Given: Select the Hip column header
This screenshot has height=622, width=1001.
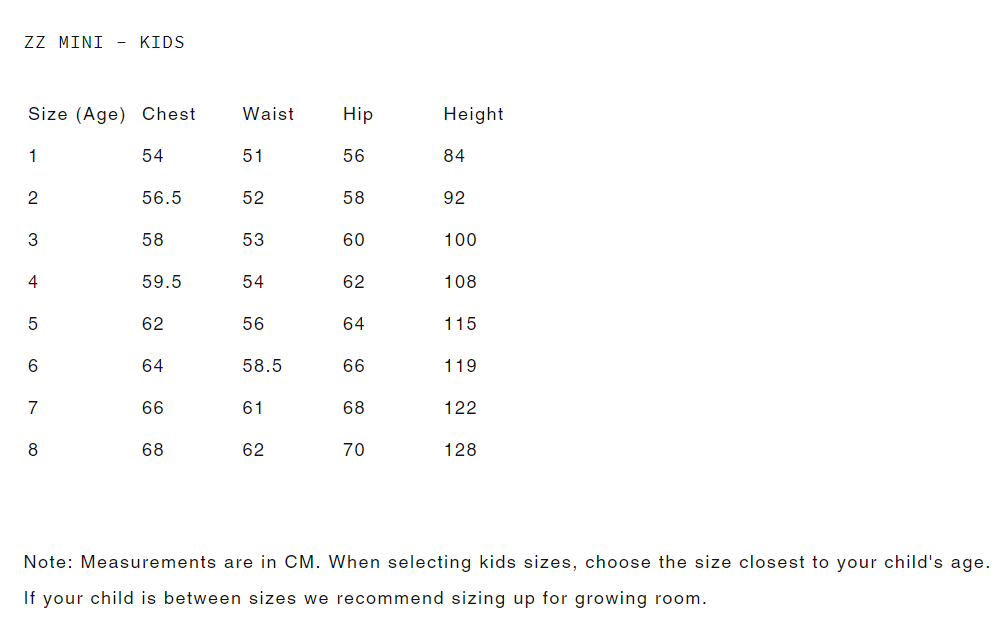Looking at the screenshot, I should [x=358, y=114].
